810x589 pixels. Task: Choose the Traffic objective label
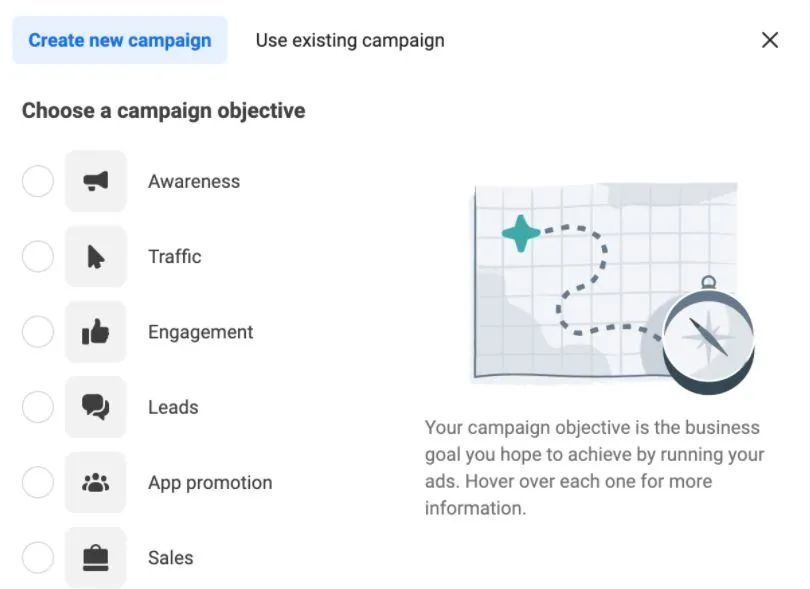[175, 257]
